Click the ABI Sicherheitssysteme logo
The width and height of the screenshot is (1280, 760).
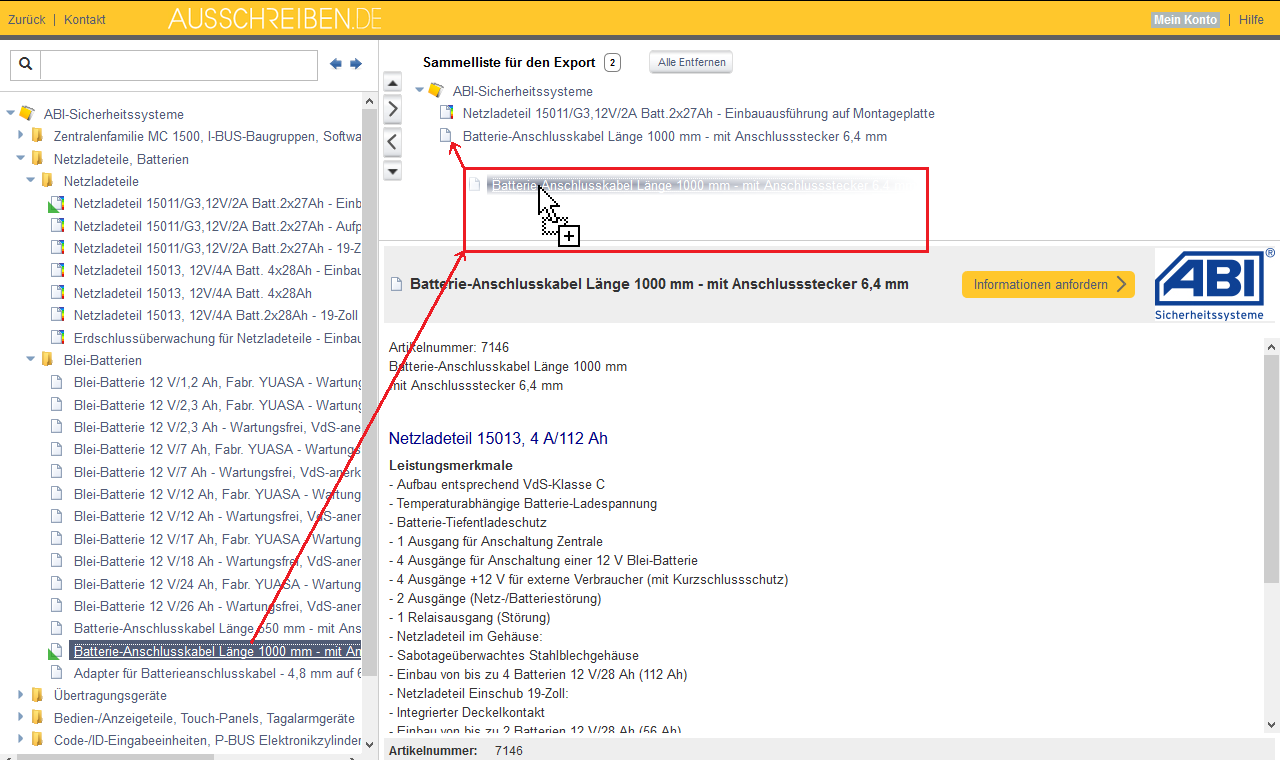[1214, 285]
